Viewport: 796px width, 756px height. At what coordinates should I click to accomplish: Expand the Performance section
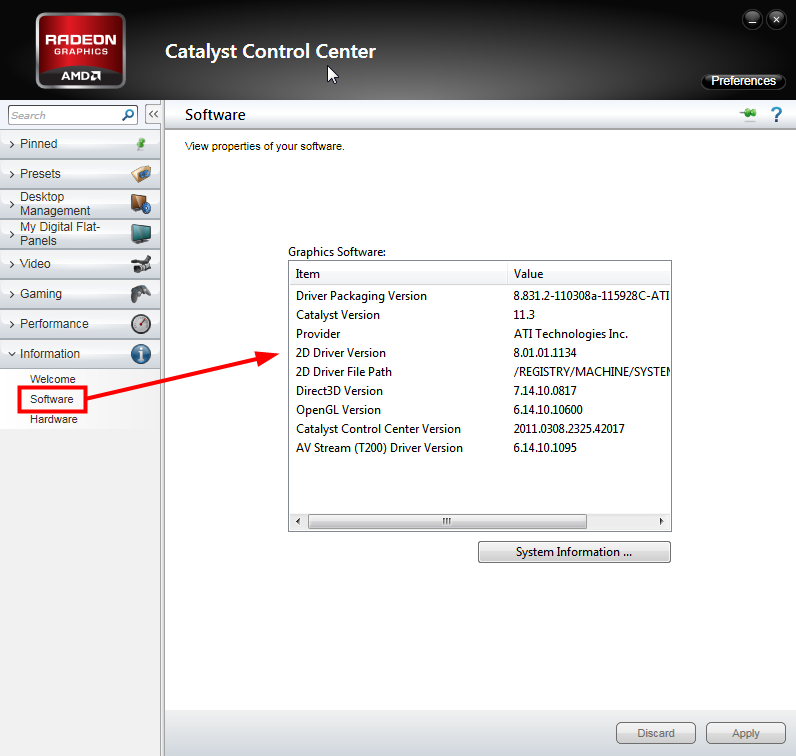(80, 324)
